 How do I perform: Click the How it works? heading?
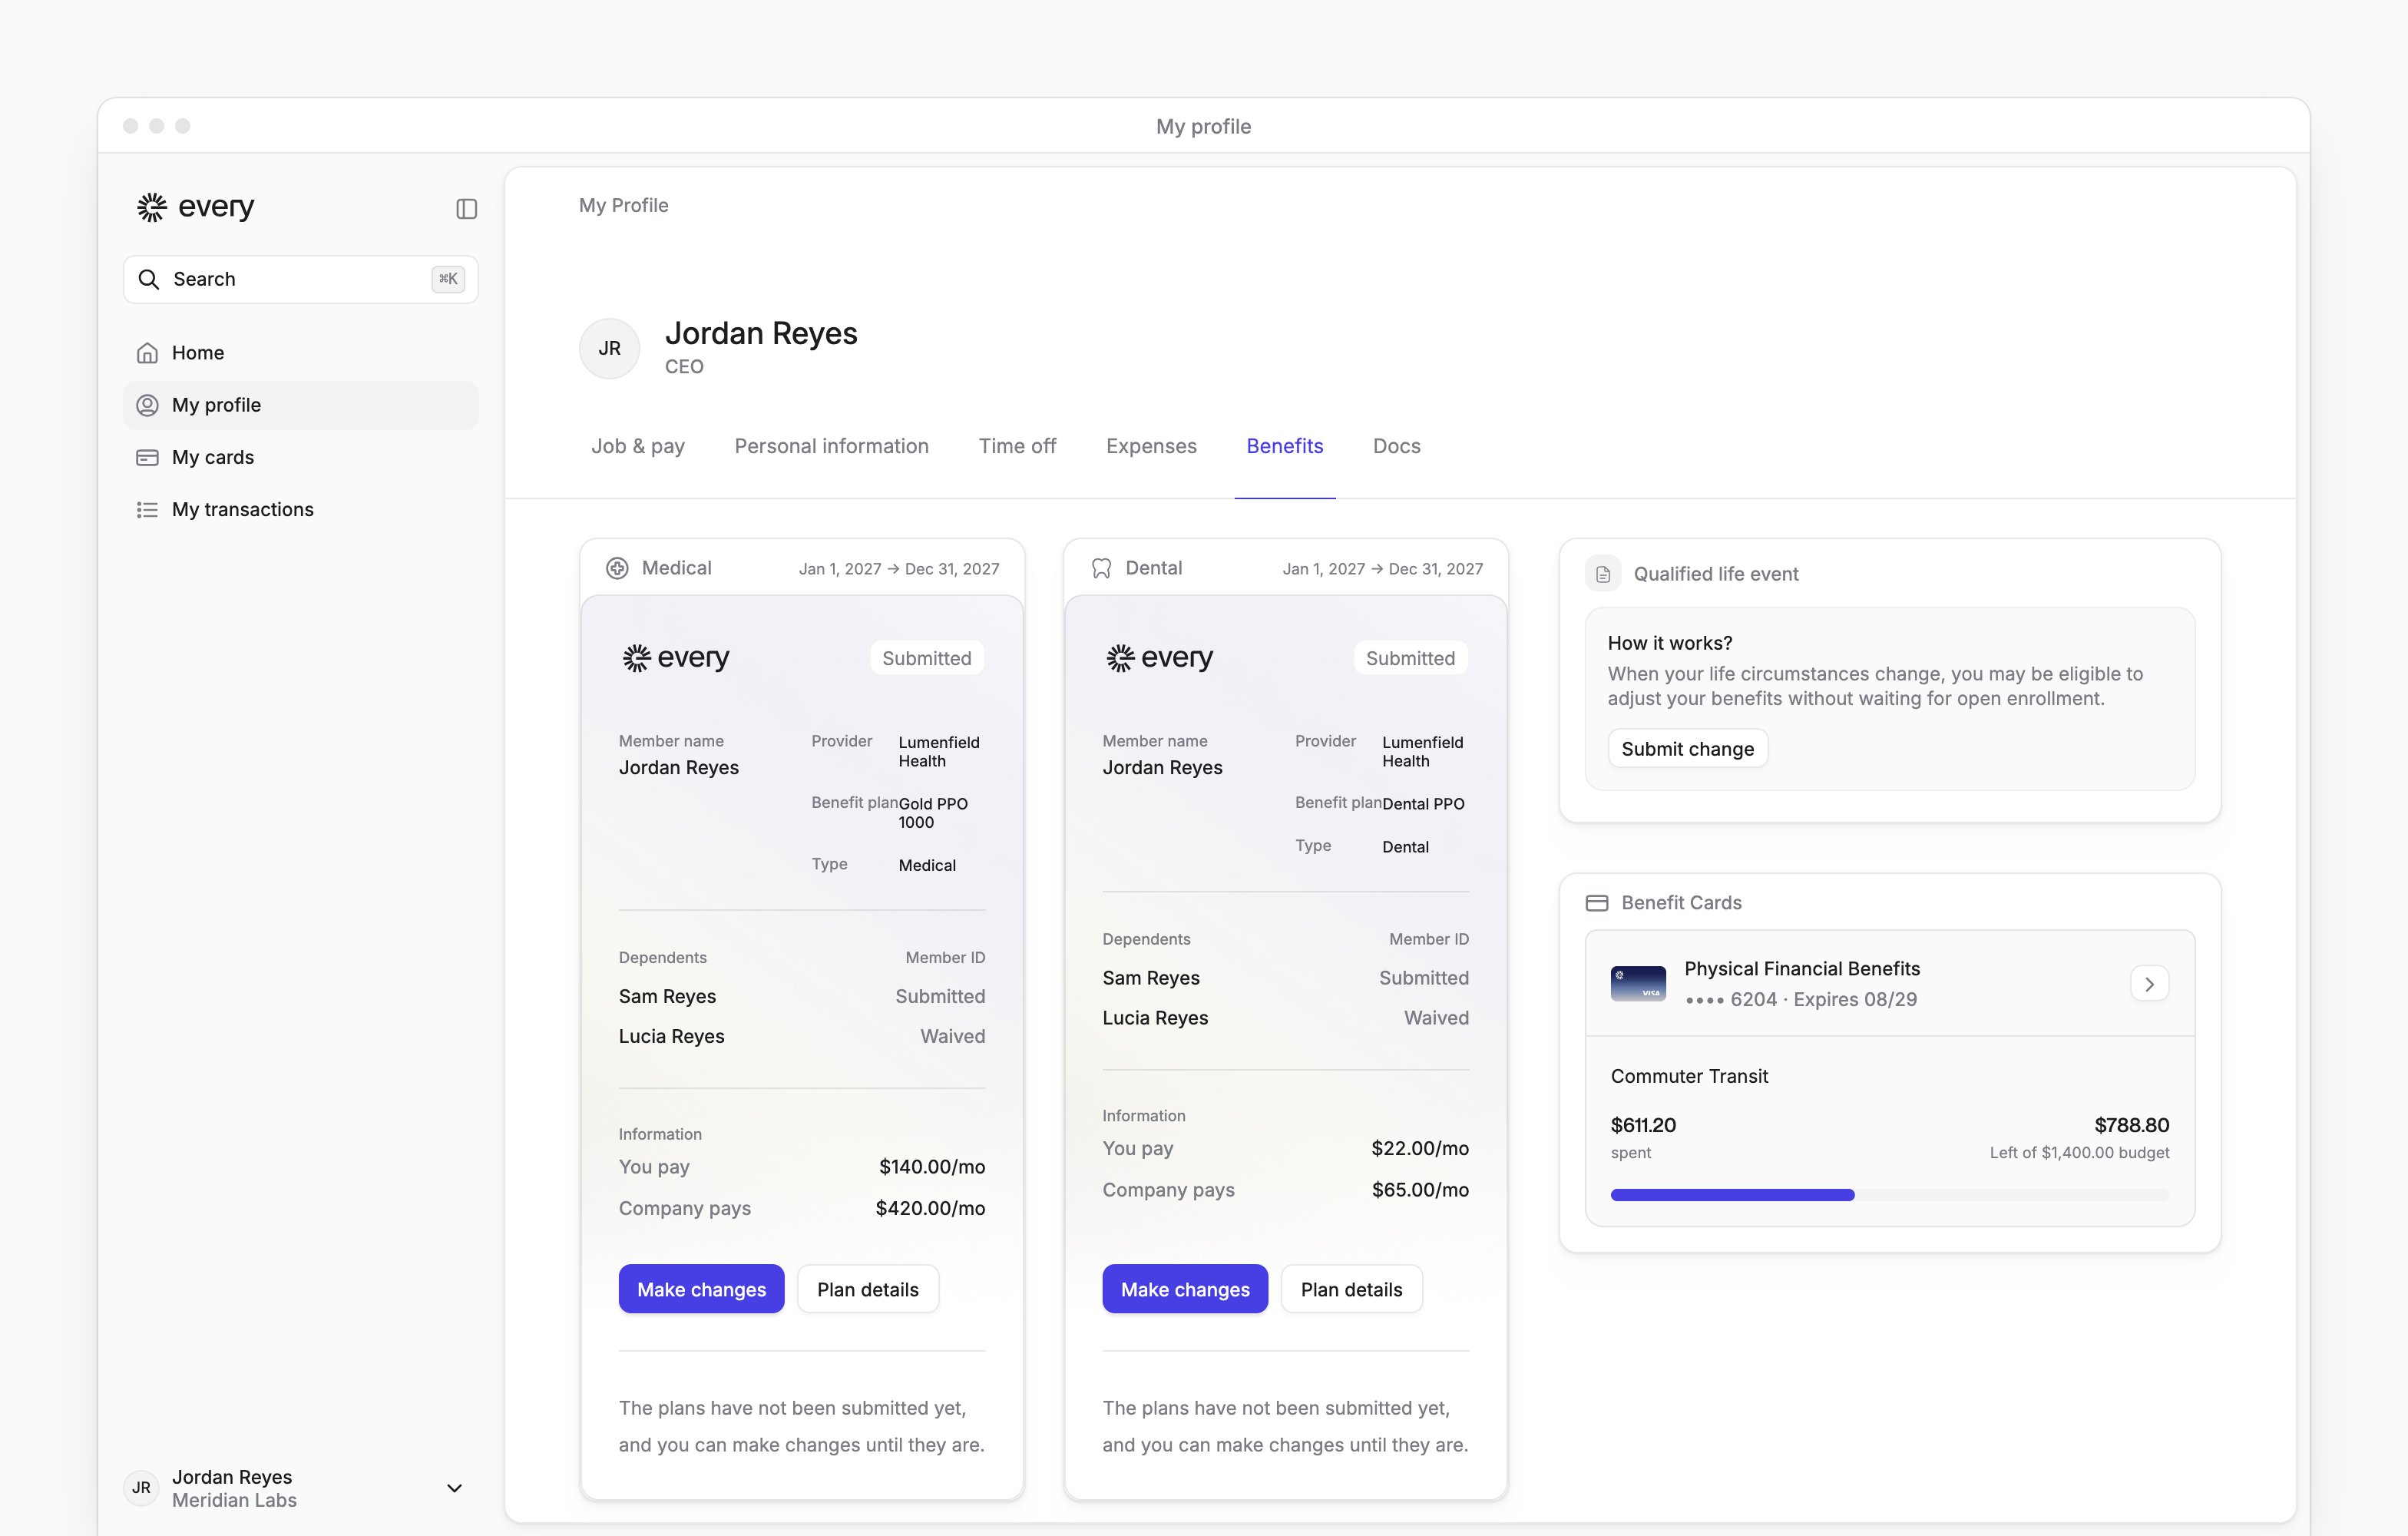click(1669, 643)
